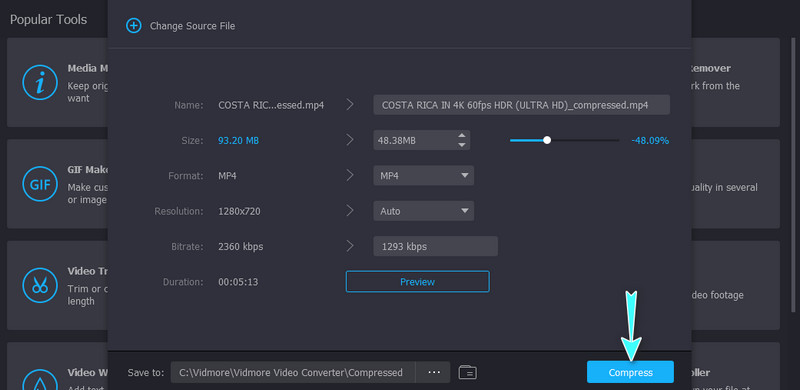The height and width of the screenshot is (390, 800).
Task: Click the Video Trimmer scissors icon
Action: (40, 285)
